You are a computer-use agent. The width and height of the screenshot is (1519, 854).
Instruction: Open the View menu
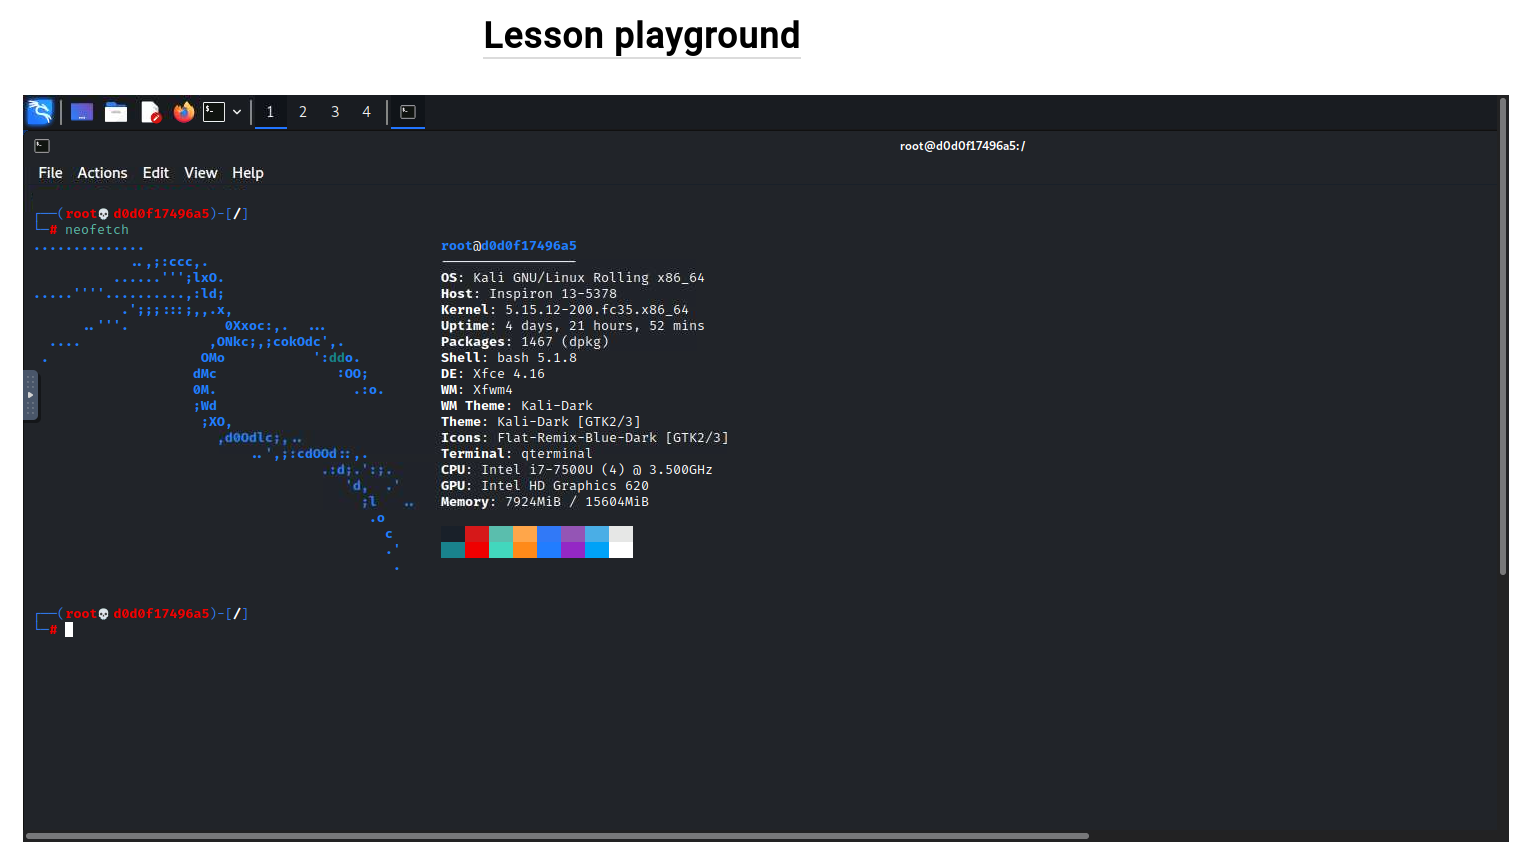tap(201, 173)
